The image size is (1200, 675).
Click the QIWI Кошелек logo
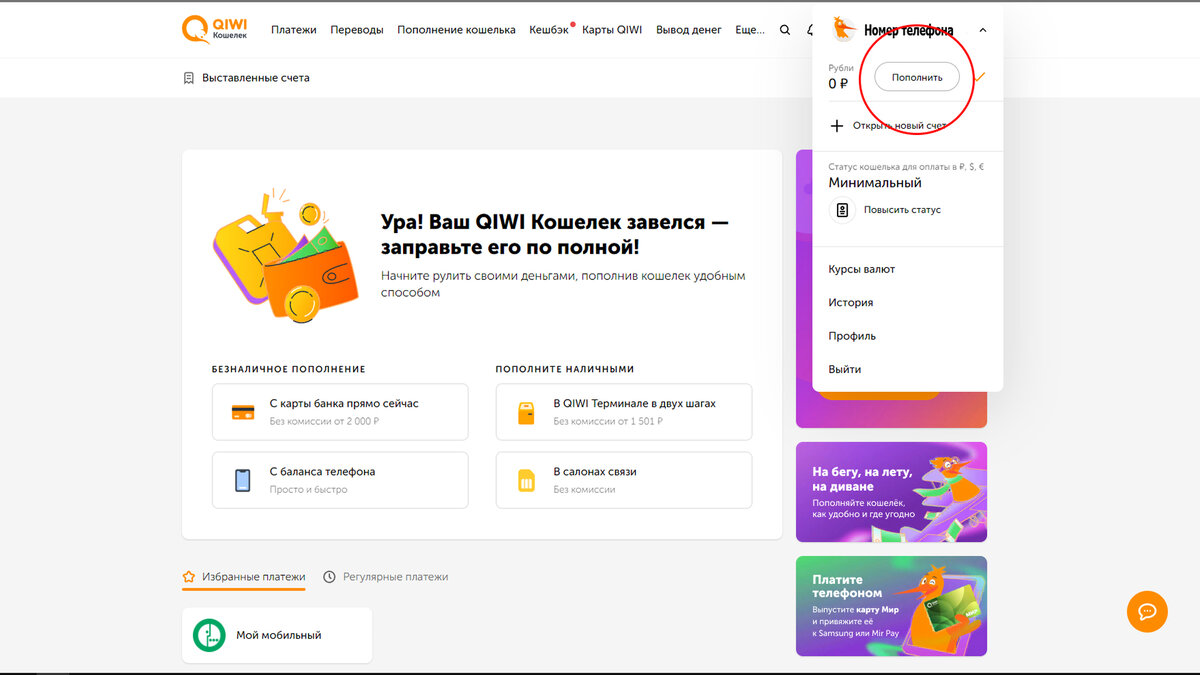pos(216,29)
